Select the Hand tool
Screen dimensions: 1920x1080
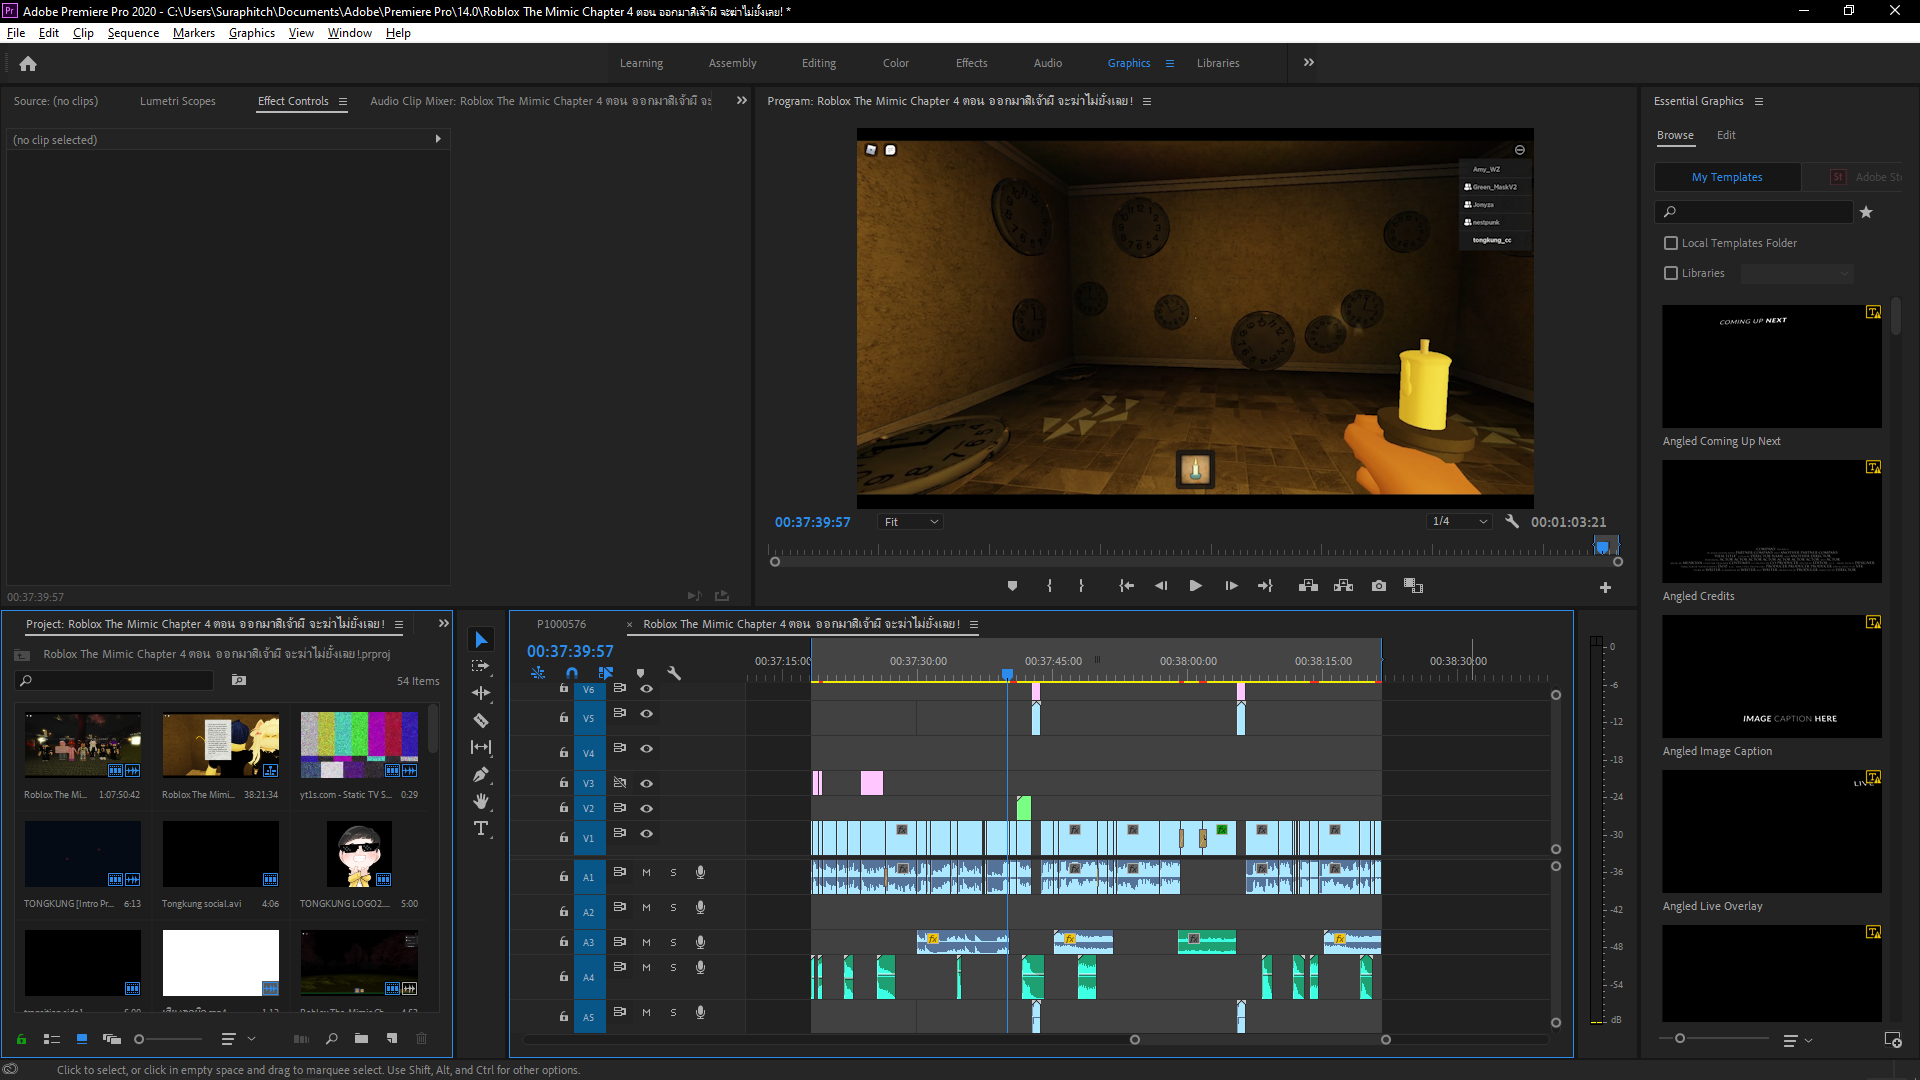pyautogui.click(x=481, y=801)
